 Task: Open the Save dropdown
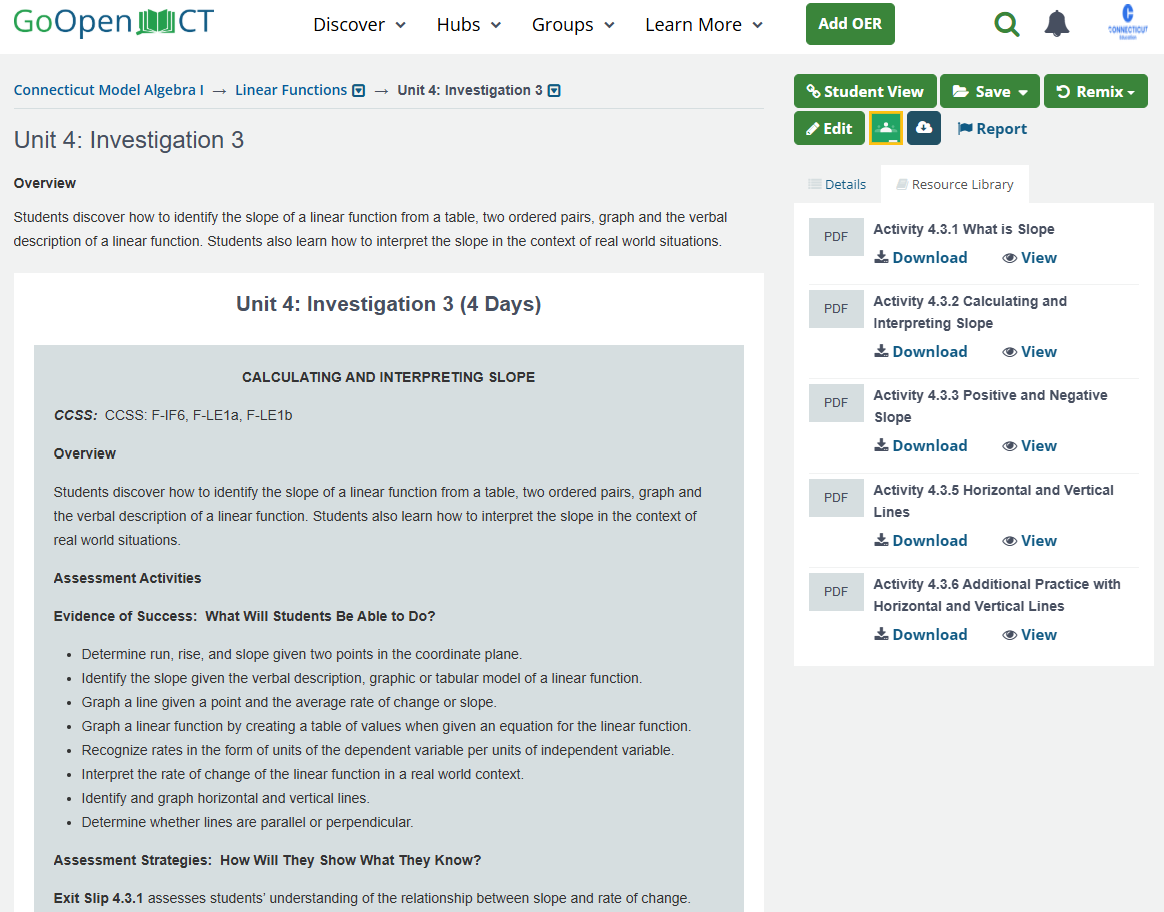989,91
